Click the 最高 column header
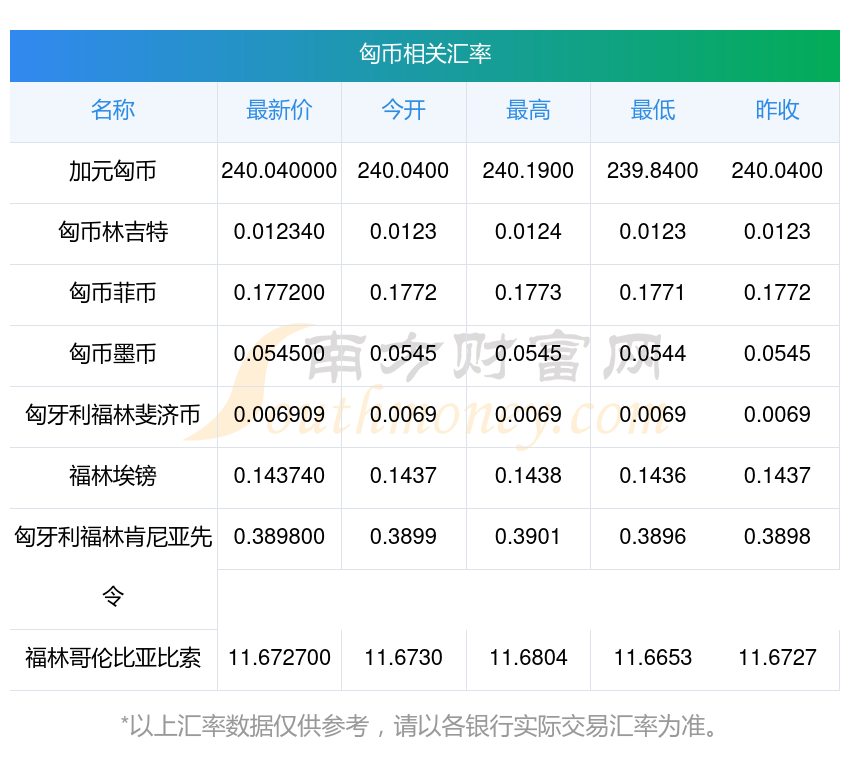Image resolution: width=850 pixels, height=757 pixels. [x=528, y=111]
